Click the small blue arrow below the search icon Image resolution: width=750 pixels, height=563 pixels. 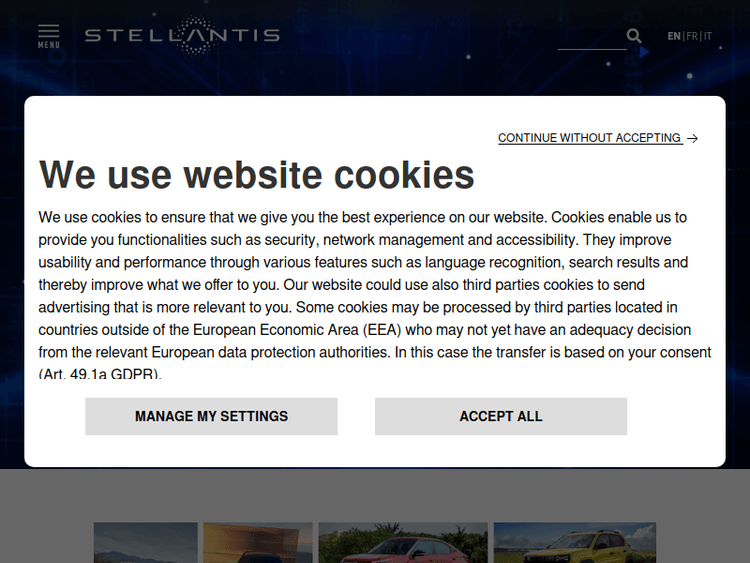645,52
